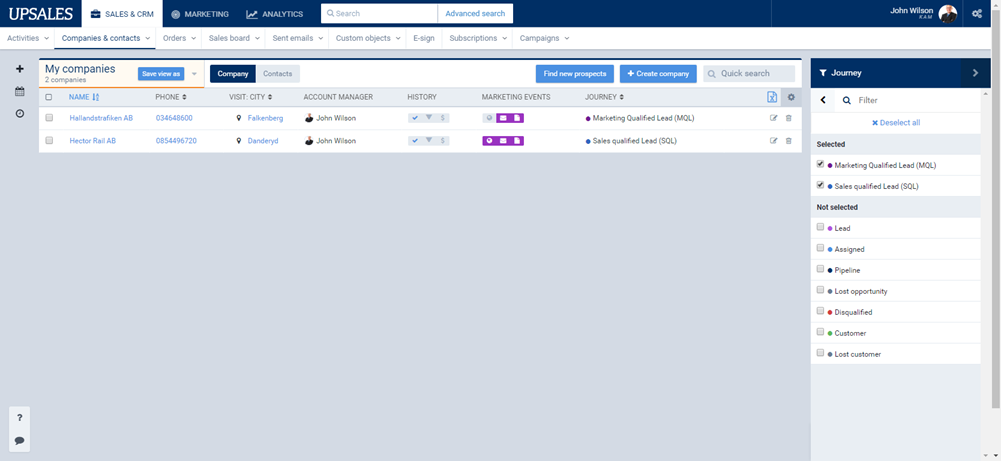The height and width of the screenshot is (461, 1001).
Task: Click the marketing globe icon for Hallandstrafiken AB
Action: coord(489,118)
